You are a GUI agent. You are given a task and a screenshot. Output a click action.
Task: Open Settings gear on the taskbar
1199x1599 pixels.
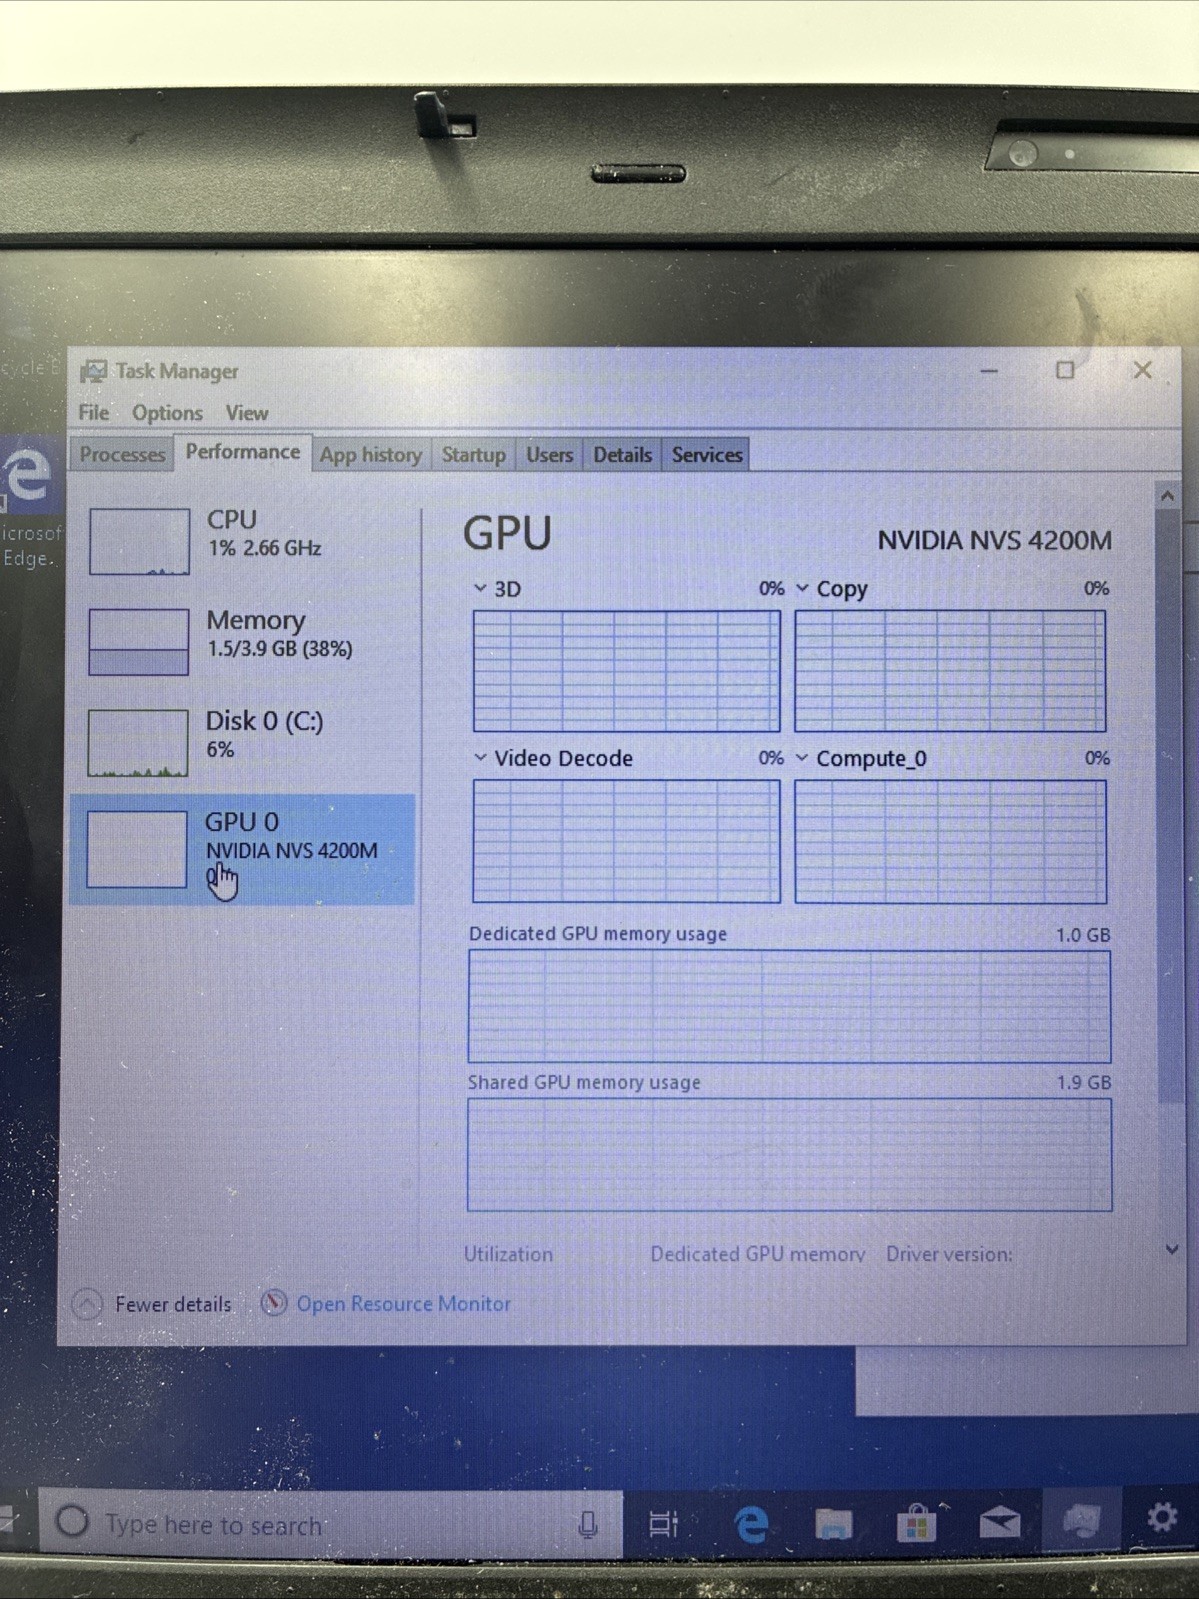pos(1162,1518)
